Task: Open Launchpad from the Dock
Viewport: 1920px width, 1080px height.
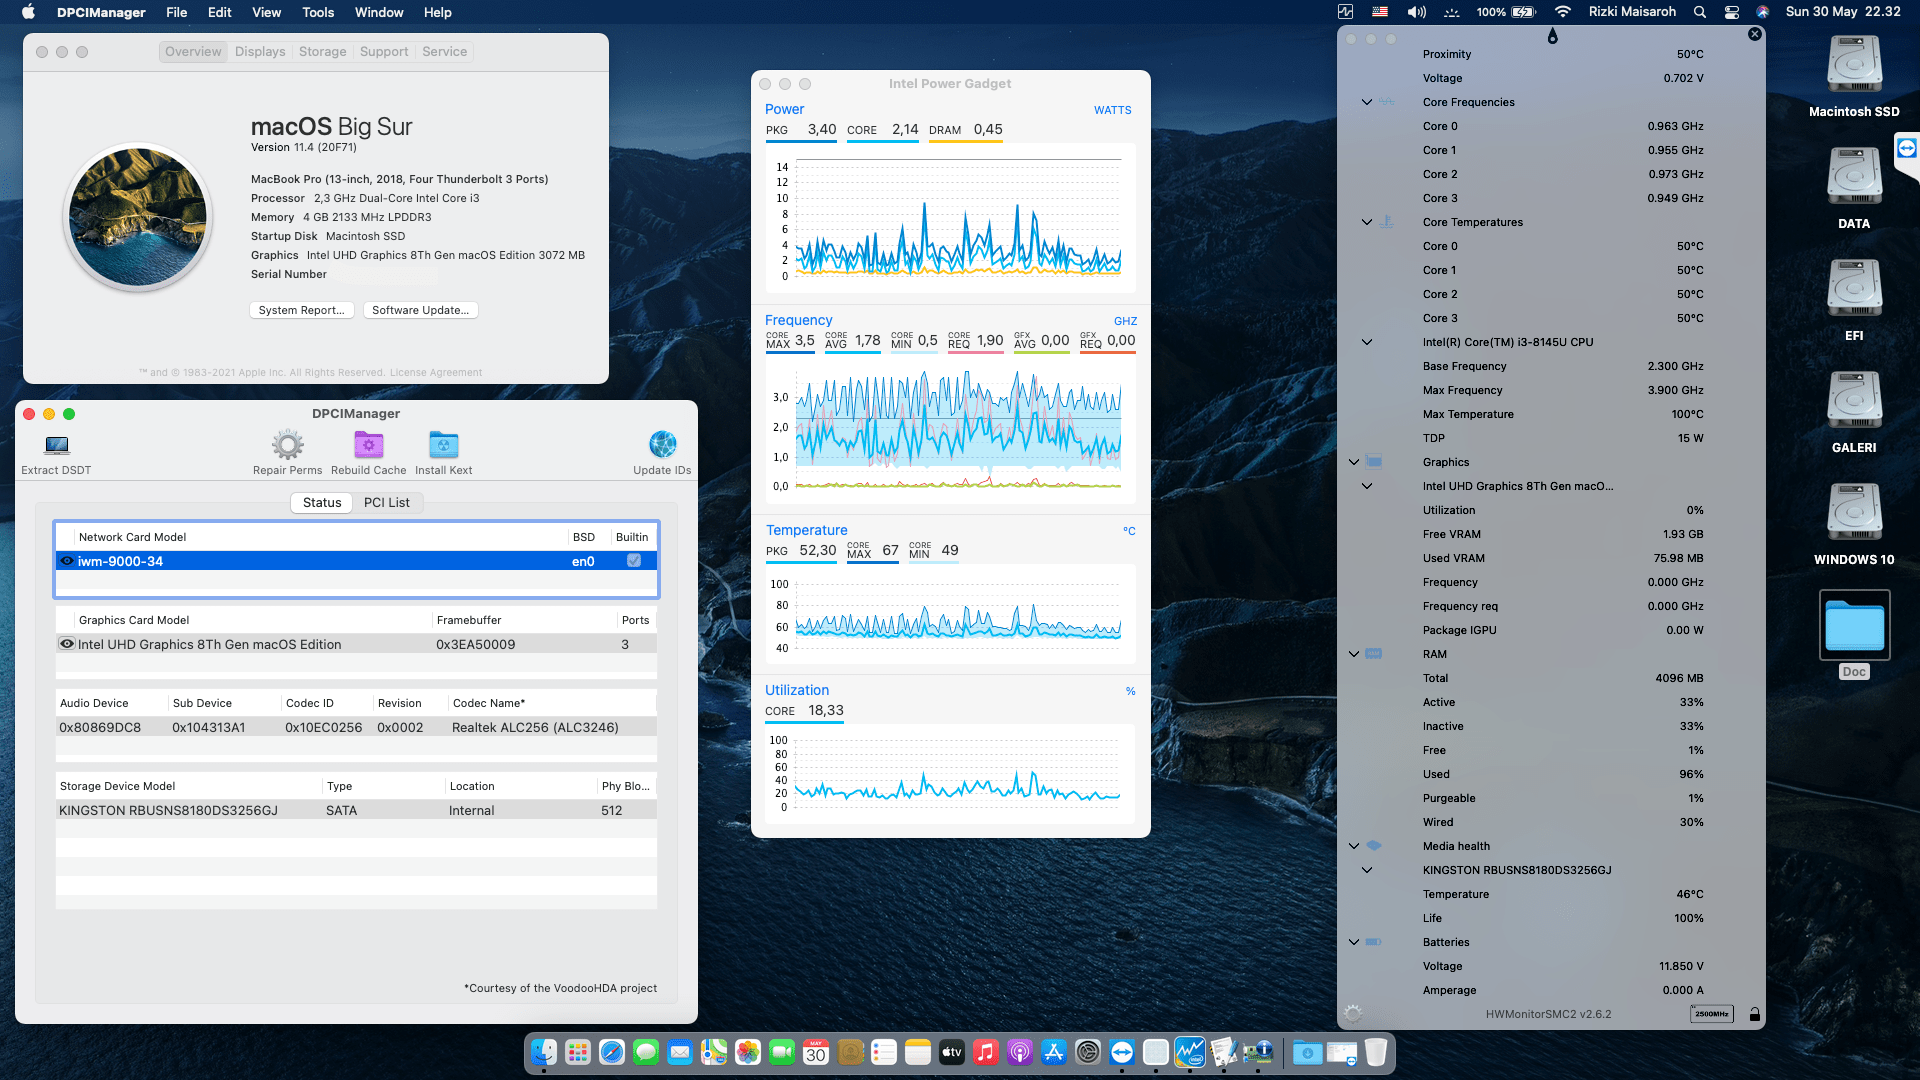Action: pos(578,1052)
